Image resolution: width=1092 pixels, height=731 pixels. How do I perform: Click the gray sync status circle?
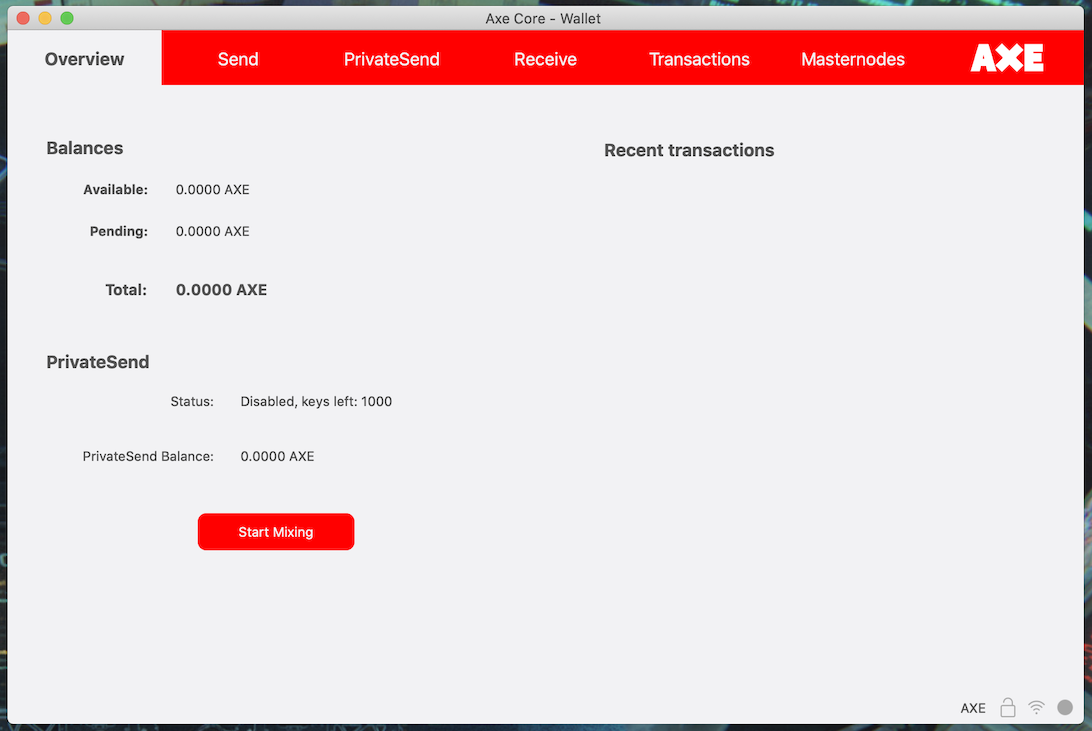click(1065, 707)
